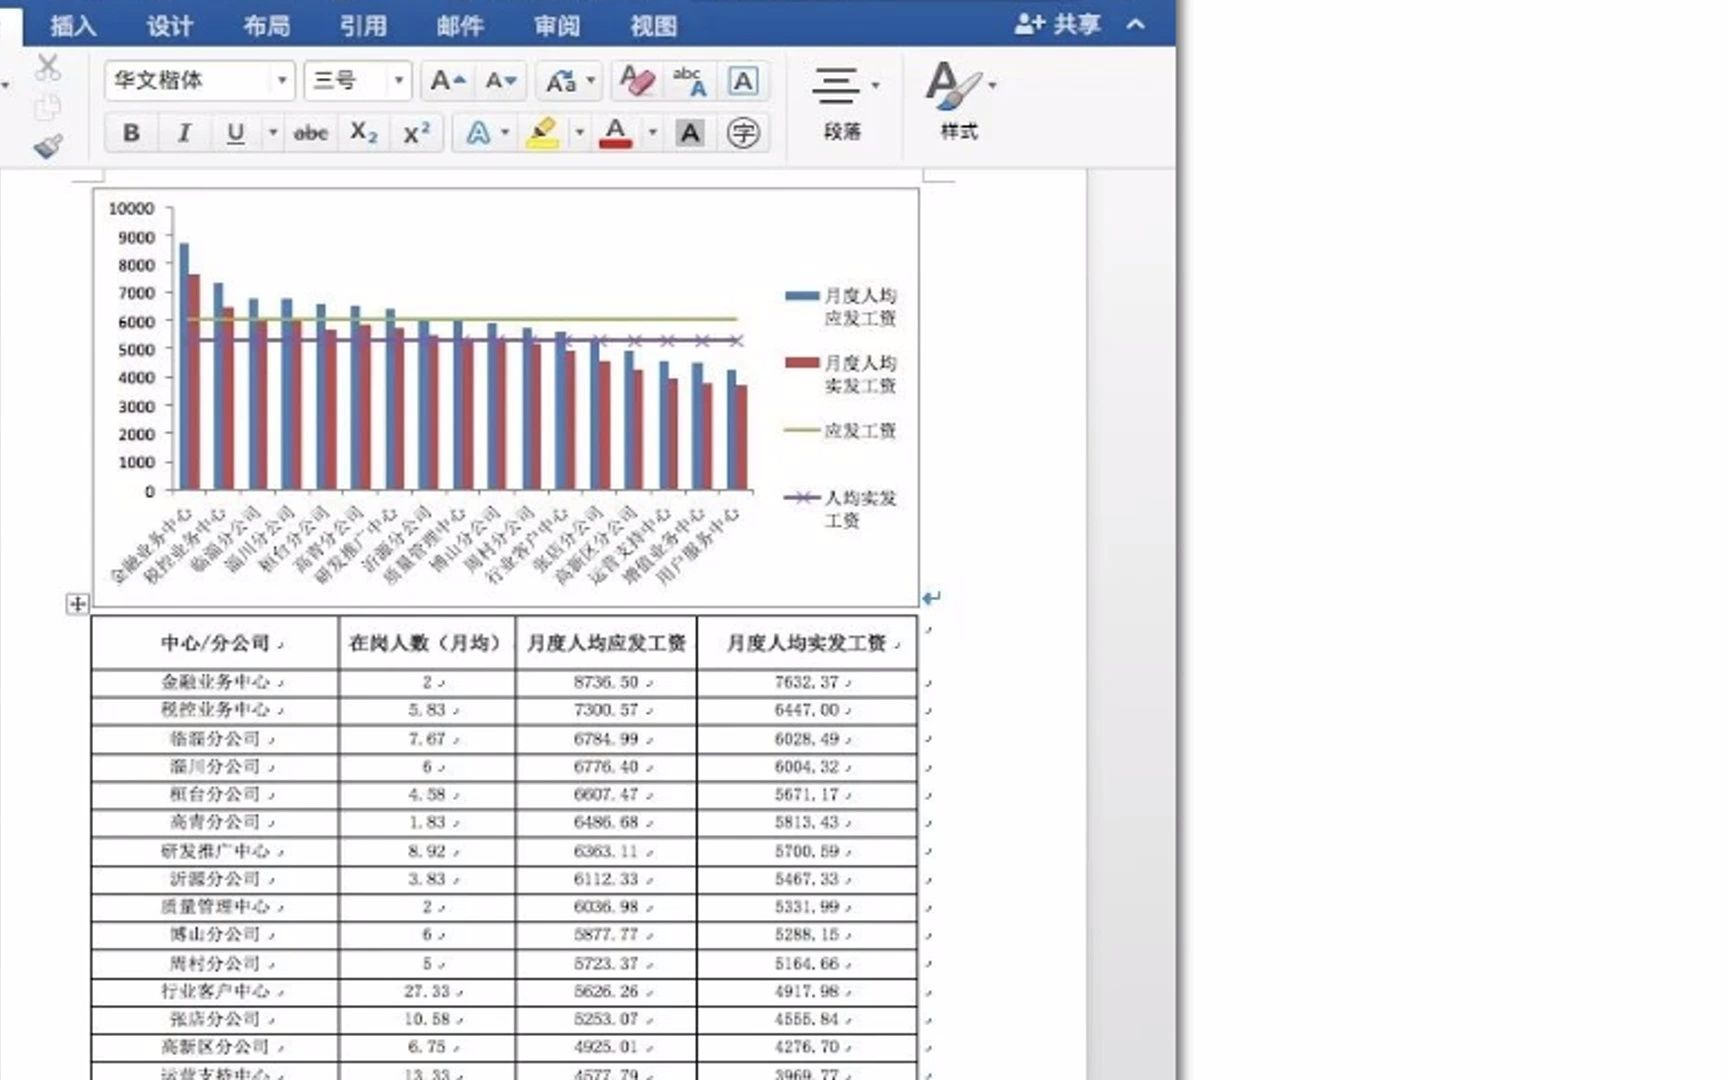Open font size dropdown 三号
1728x1080 pixels.
coord(398,81)
